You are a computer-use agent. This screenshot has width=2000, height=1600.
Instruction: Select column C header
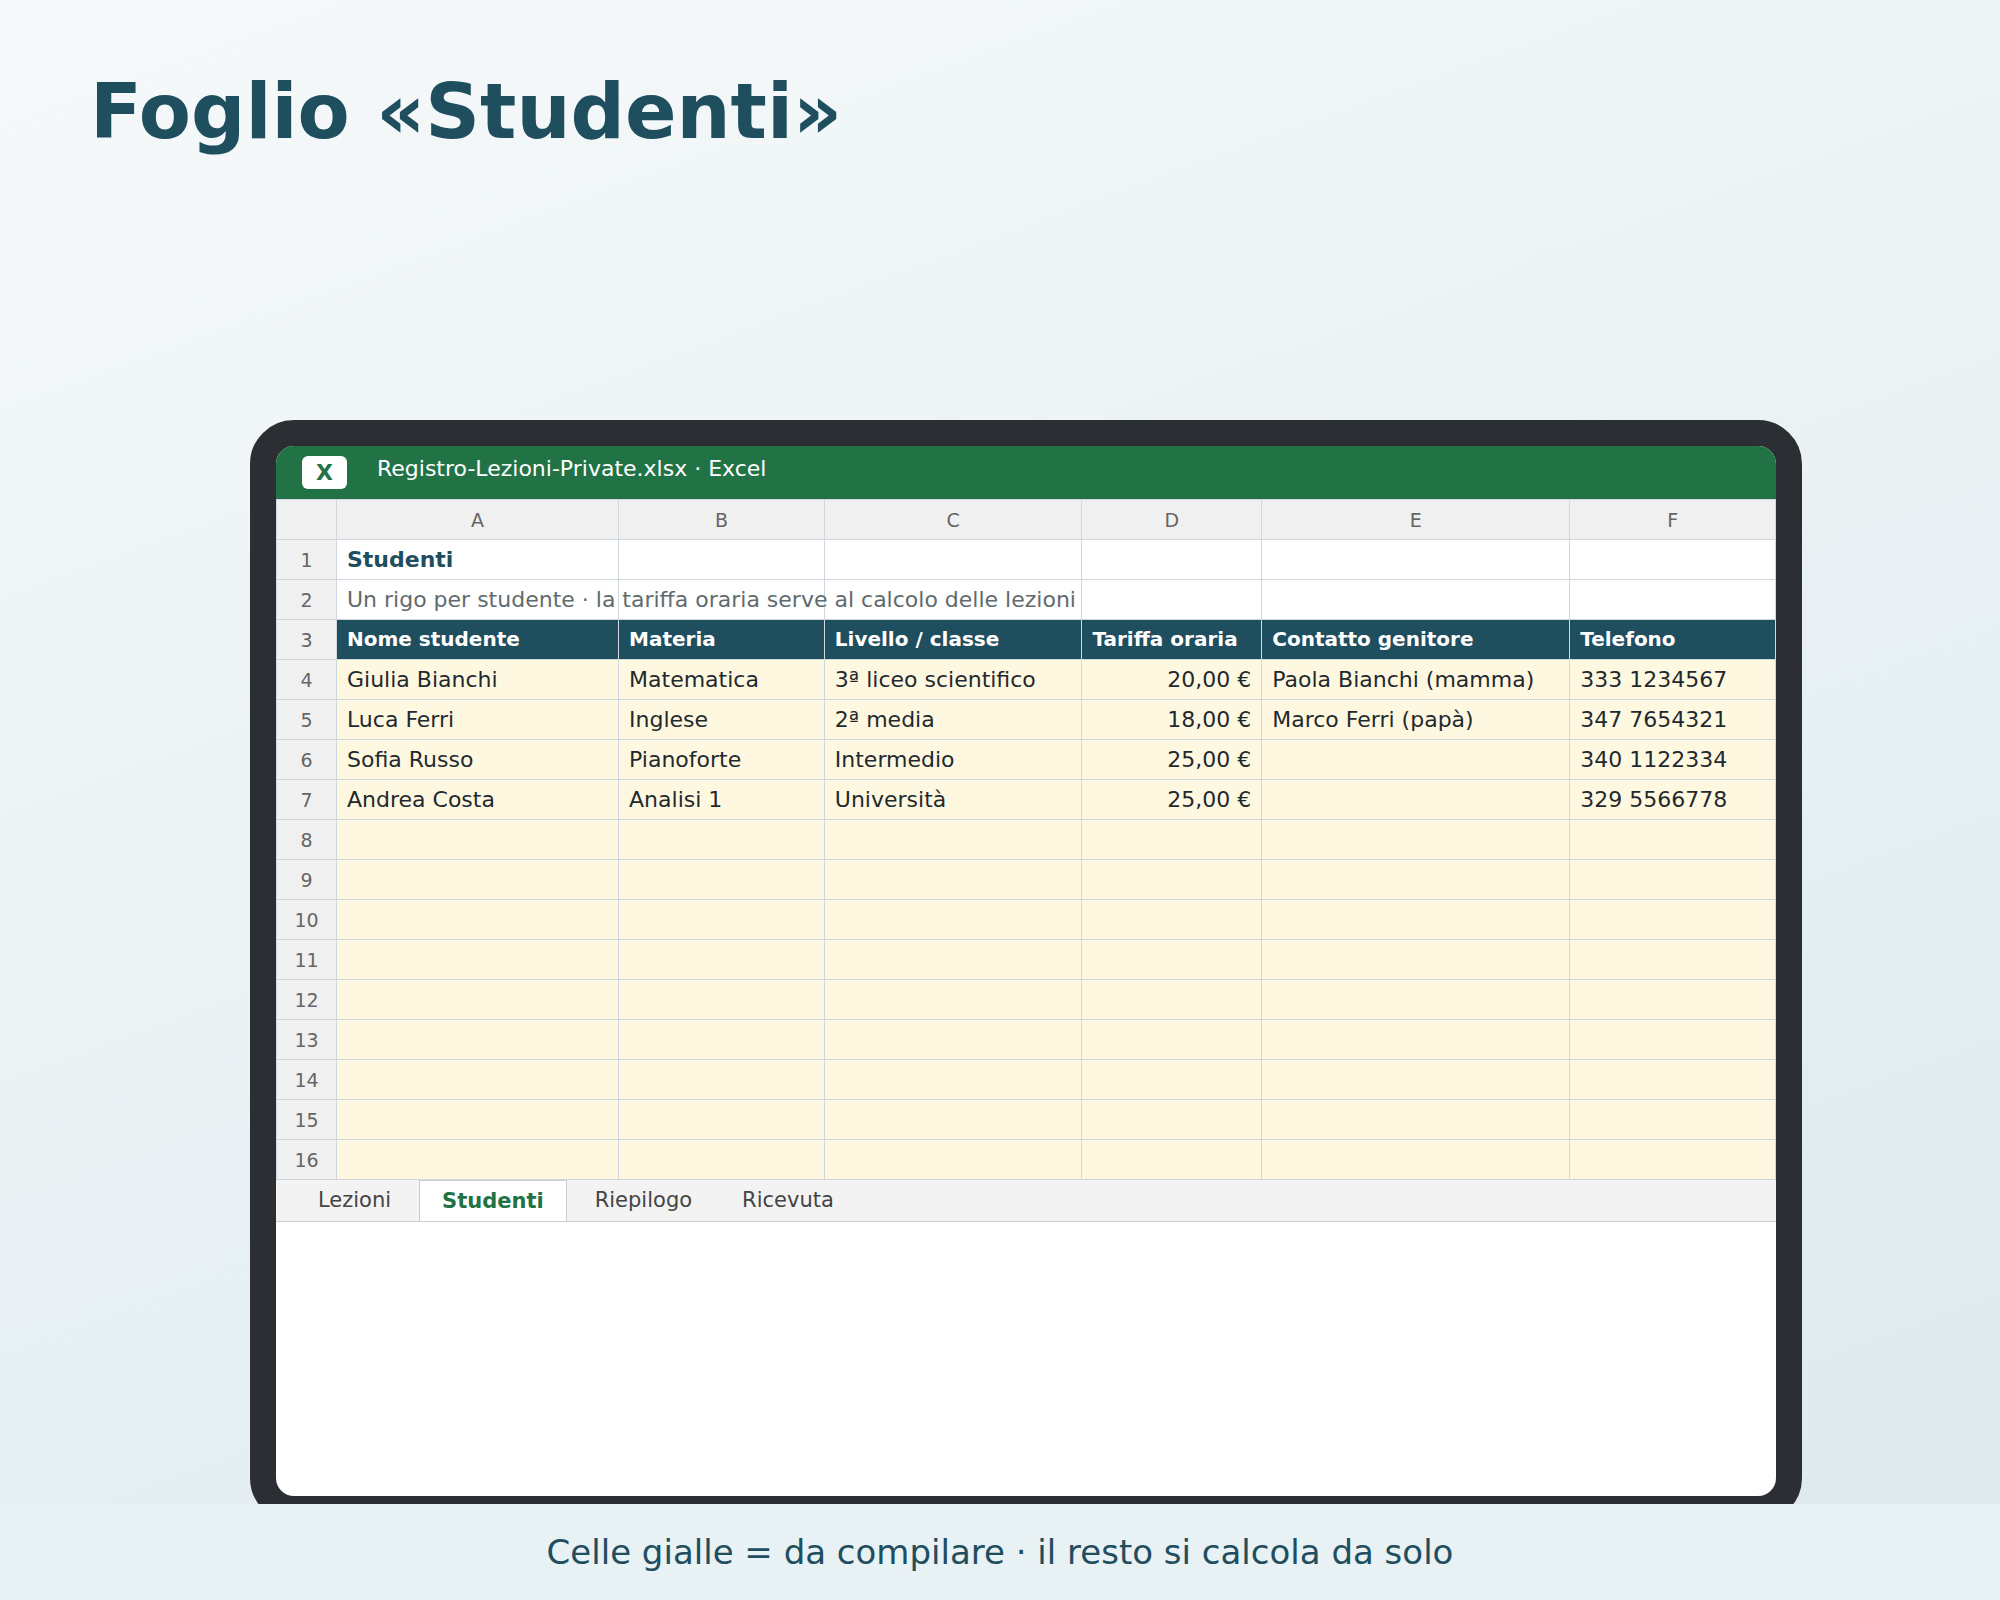(x=953, y=520)
